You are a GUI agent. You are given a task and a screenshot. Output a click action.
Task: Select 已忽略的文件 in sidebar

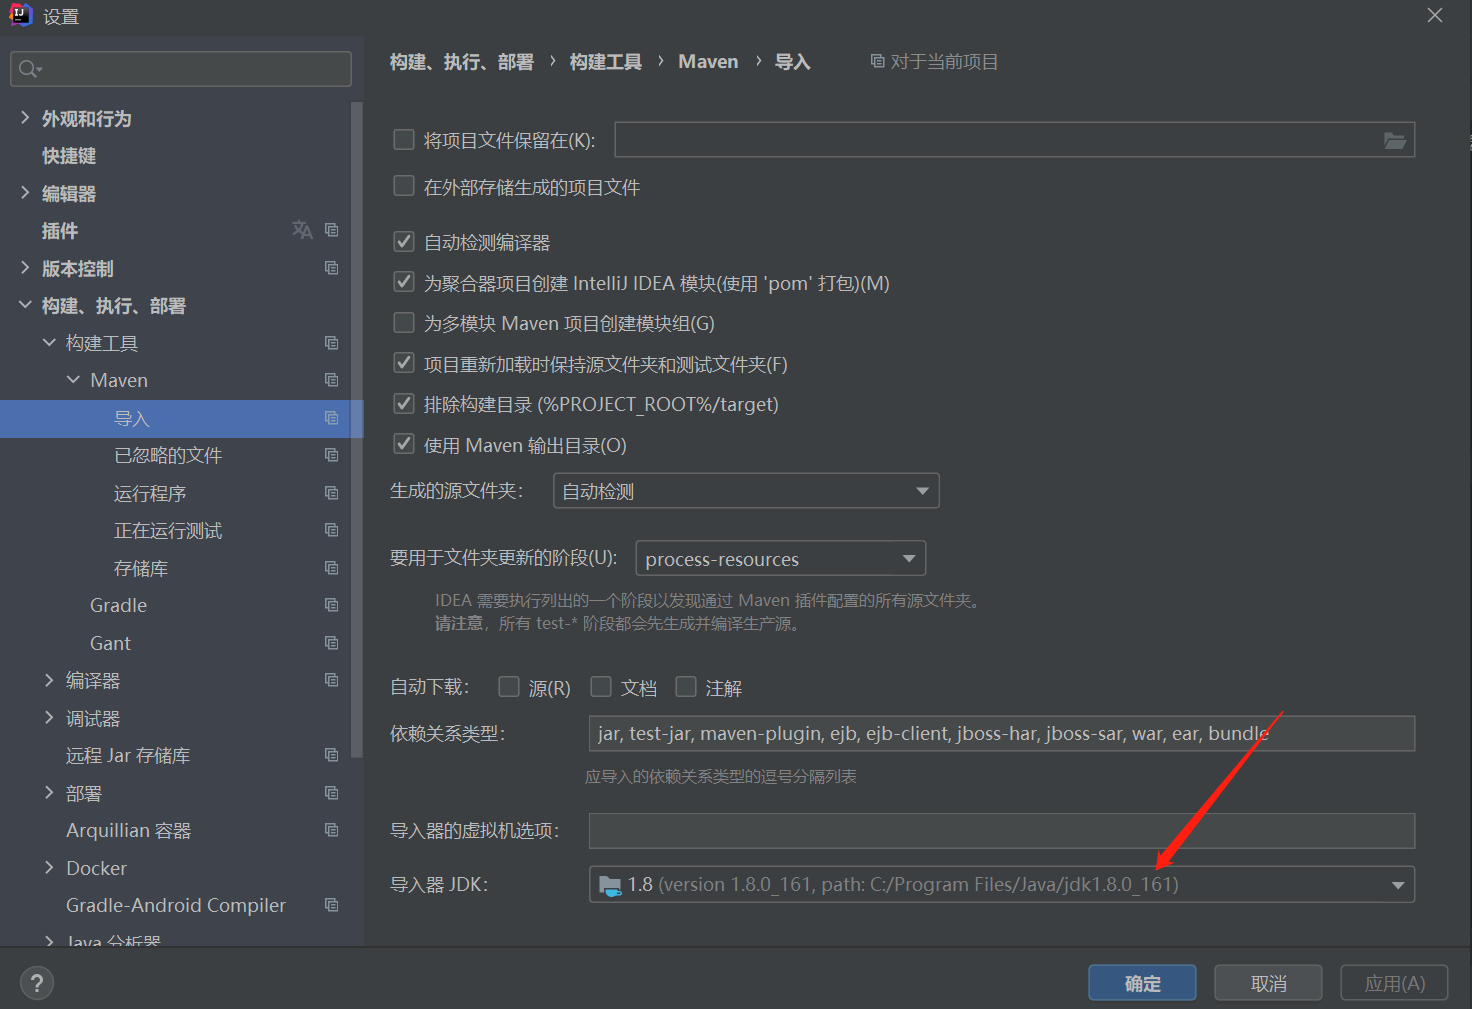(168, 455)
